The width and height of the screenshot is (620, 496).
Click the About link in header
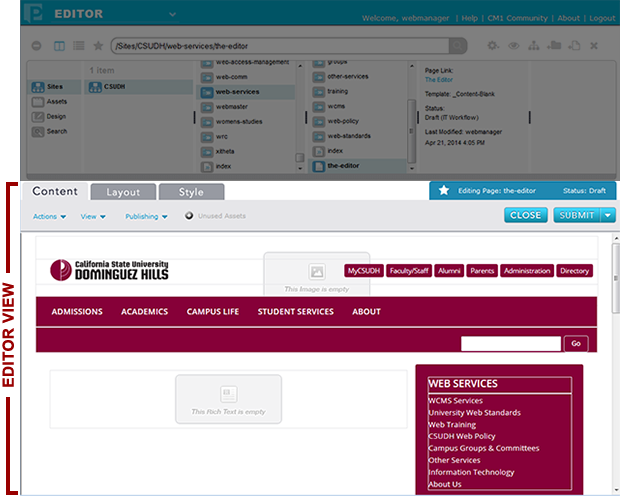(568, 18)
